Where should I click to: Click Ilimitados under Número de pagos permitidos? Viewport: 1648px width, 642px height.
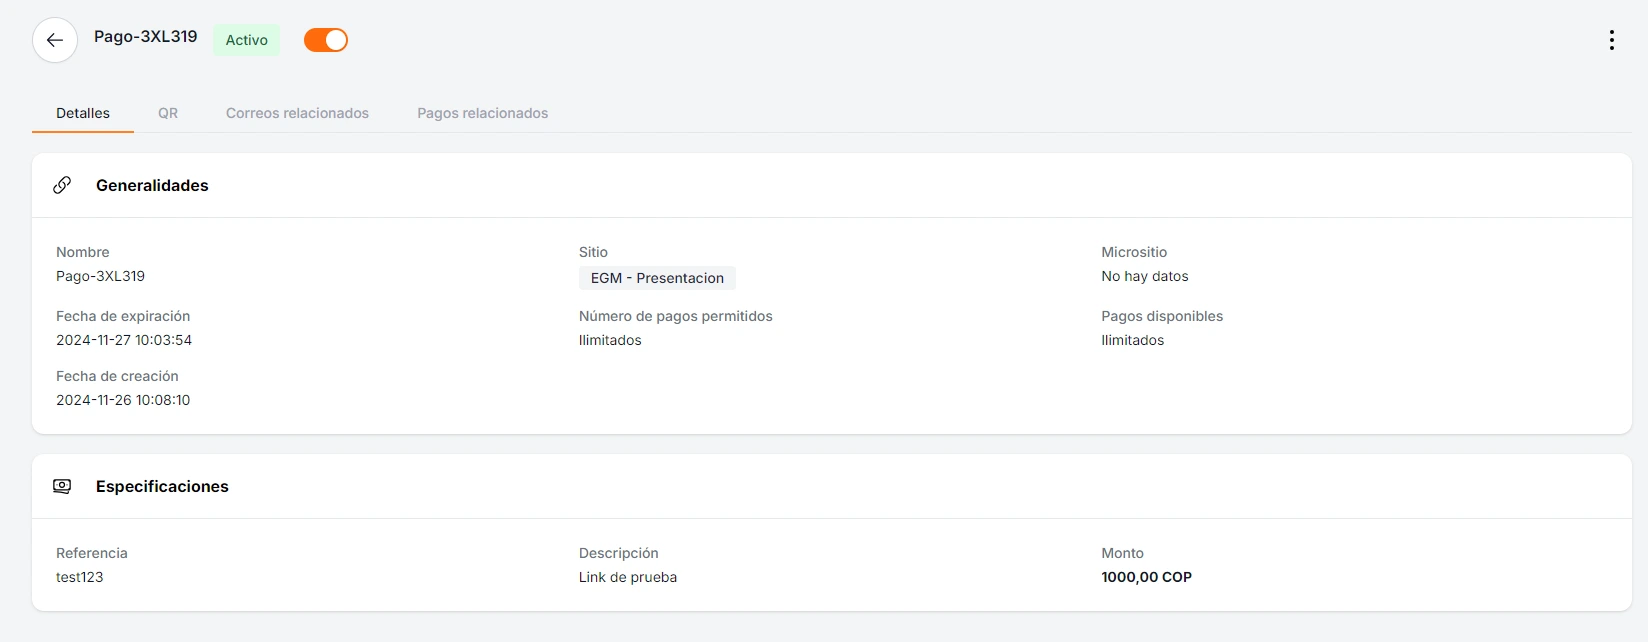610,340
